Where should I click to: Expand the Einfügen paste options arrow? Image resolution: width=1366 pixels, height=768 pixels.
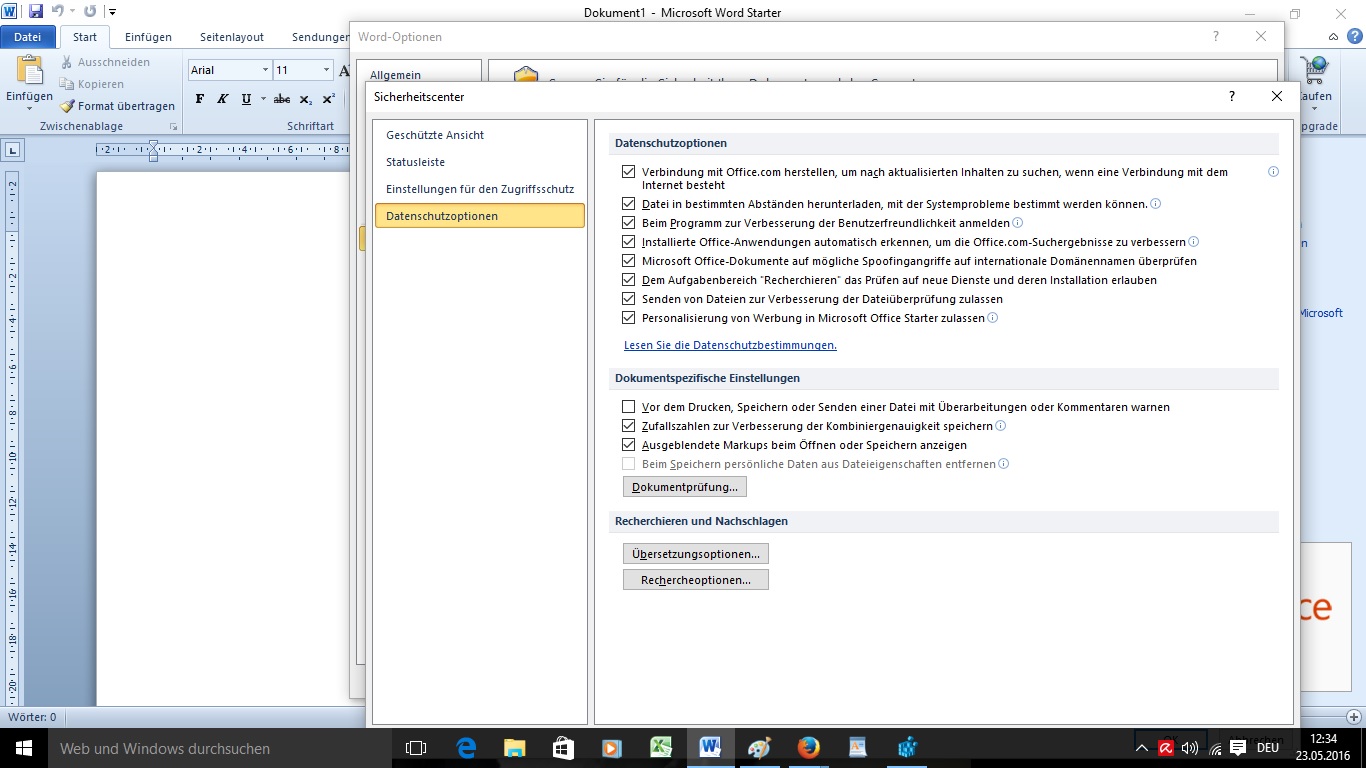(30, 109)
